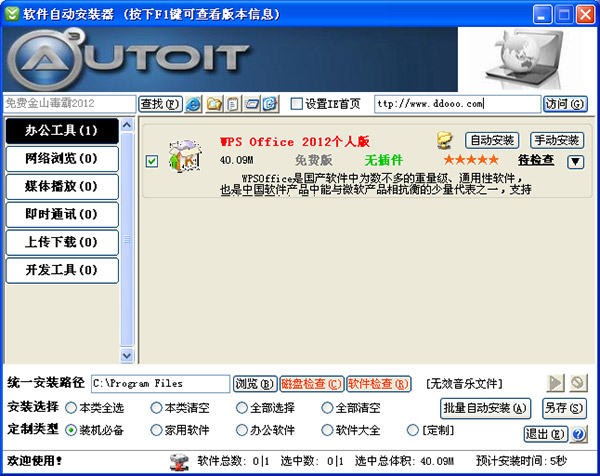
Task: Focus the URL address input field
Action: (457, 104)
